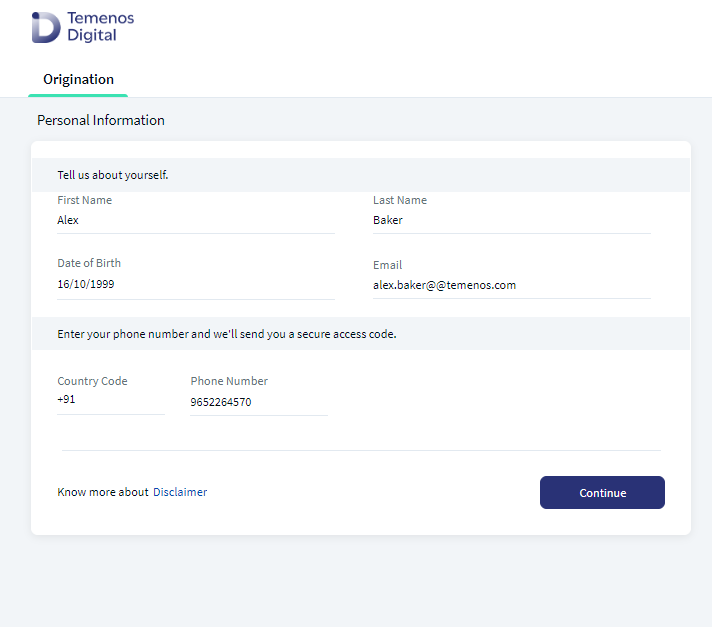Click the Last Name label
712x627 pixels.
tap(400, 200)
